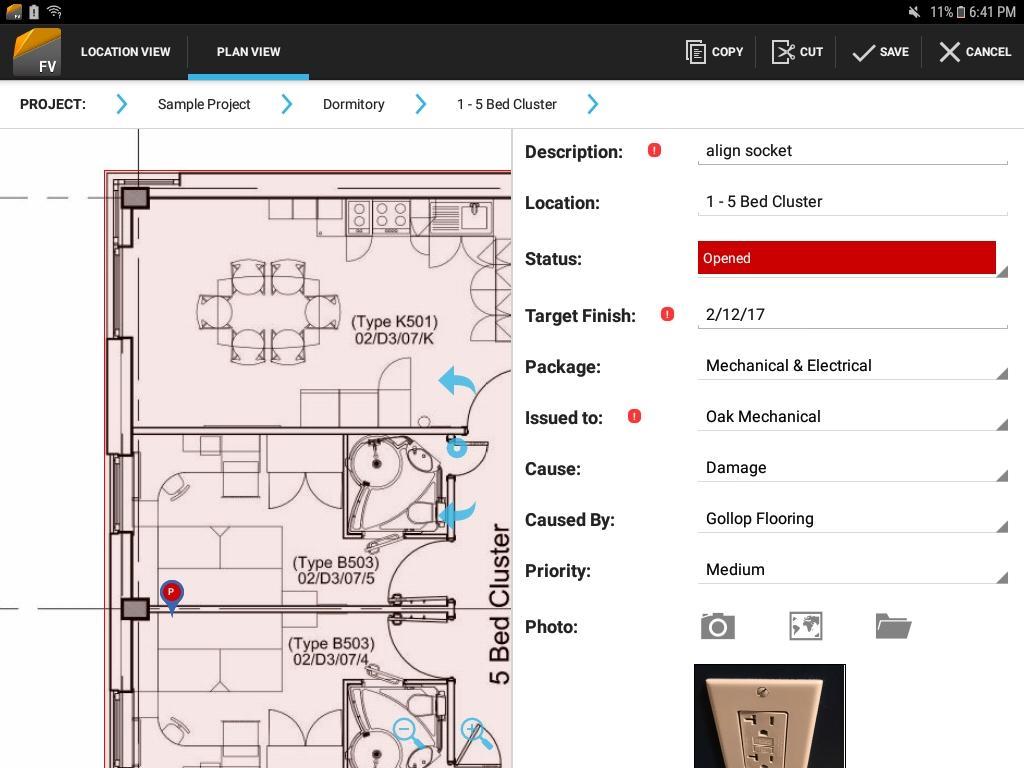Zoom in on the floor plan
Screen dimensions: 1024x768
pyautogui.click(x=477, y=733)
